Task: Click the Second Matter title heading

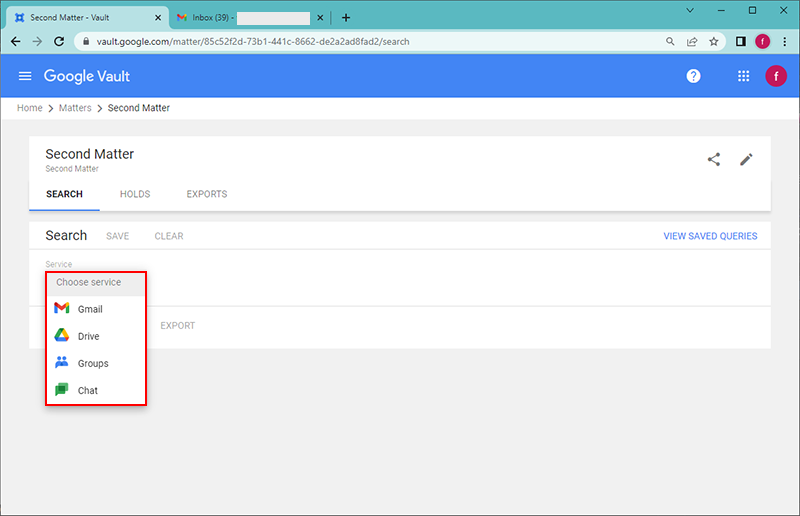Action: (x=90, y=154)
